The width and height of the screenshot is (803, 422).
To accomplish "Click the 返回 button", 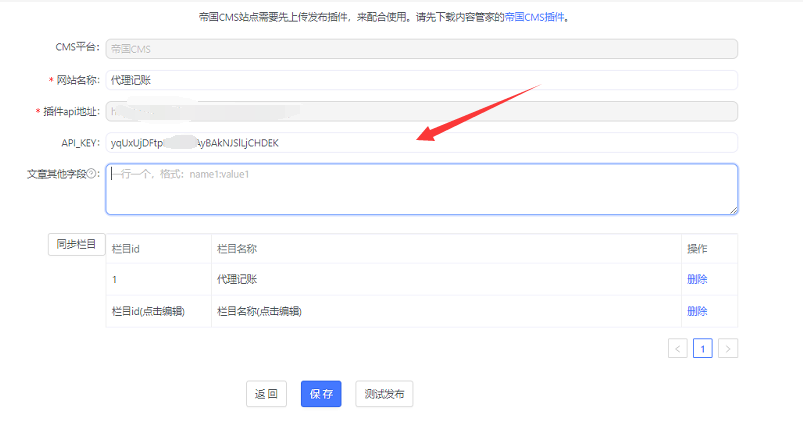I will point(266,394).
